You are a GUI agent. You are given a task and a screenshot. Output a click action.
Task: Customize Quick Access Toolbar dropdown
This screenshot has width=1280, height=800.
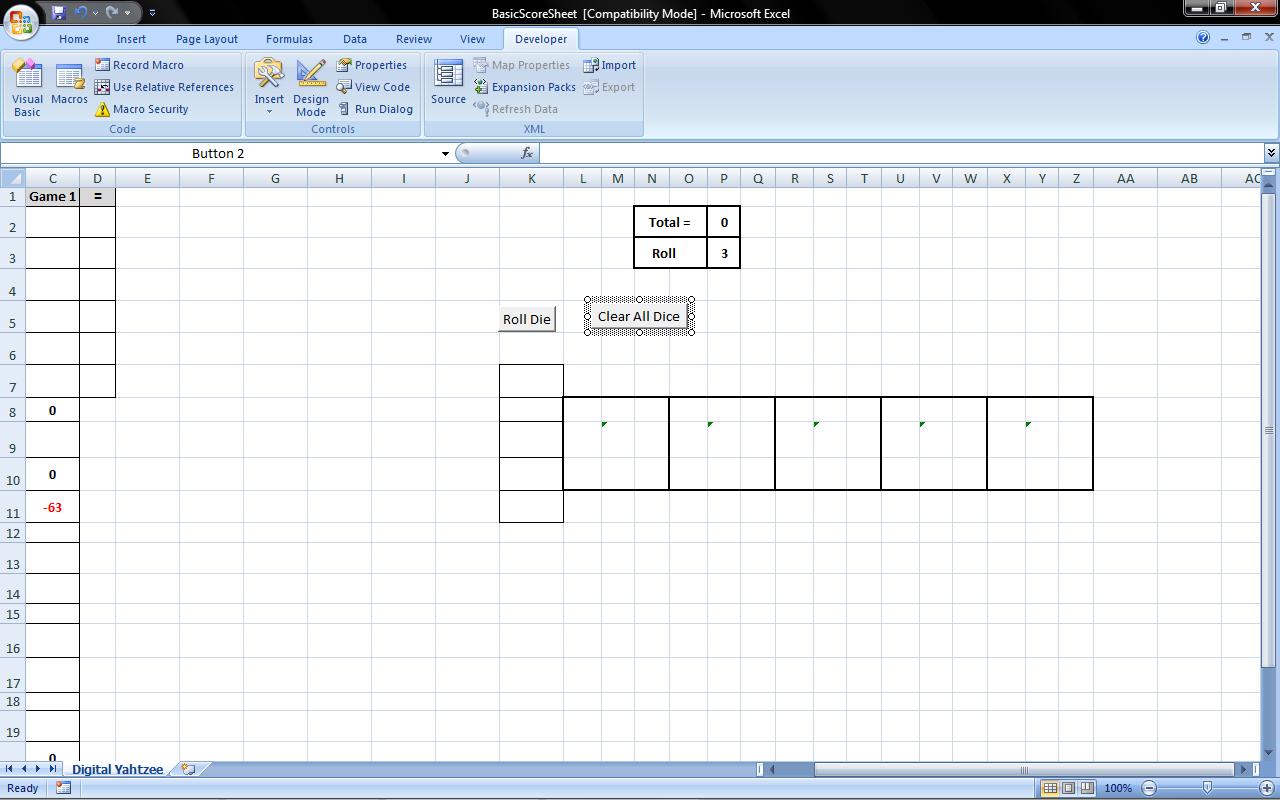click(152, 13)
